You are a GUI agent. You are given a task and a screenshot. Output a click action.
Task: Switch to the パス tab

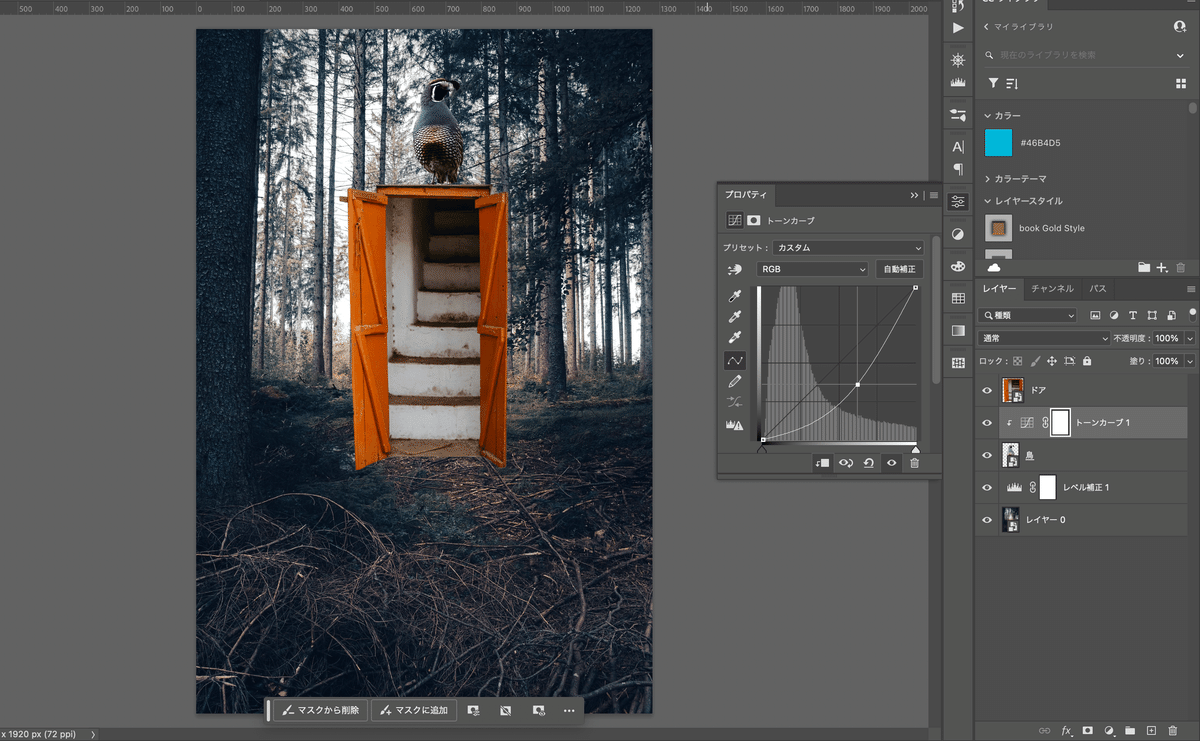coord(1097,289)
